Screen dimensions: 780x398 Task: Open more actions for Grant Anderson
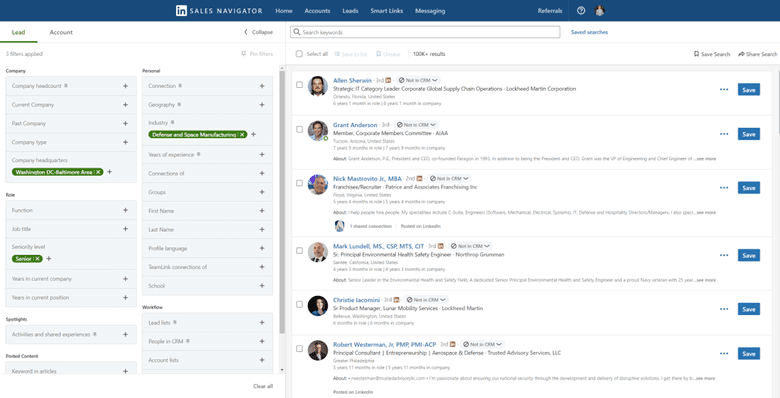click(x=724, y=134)
